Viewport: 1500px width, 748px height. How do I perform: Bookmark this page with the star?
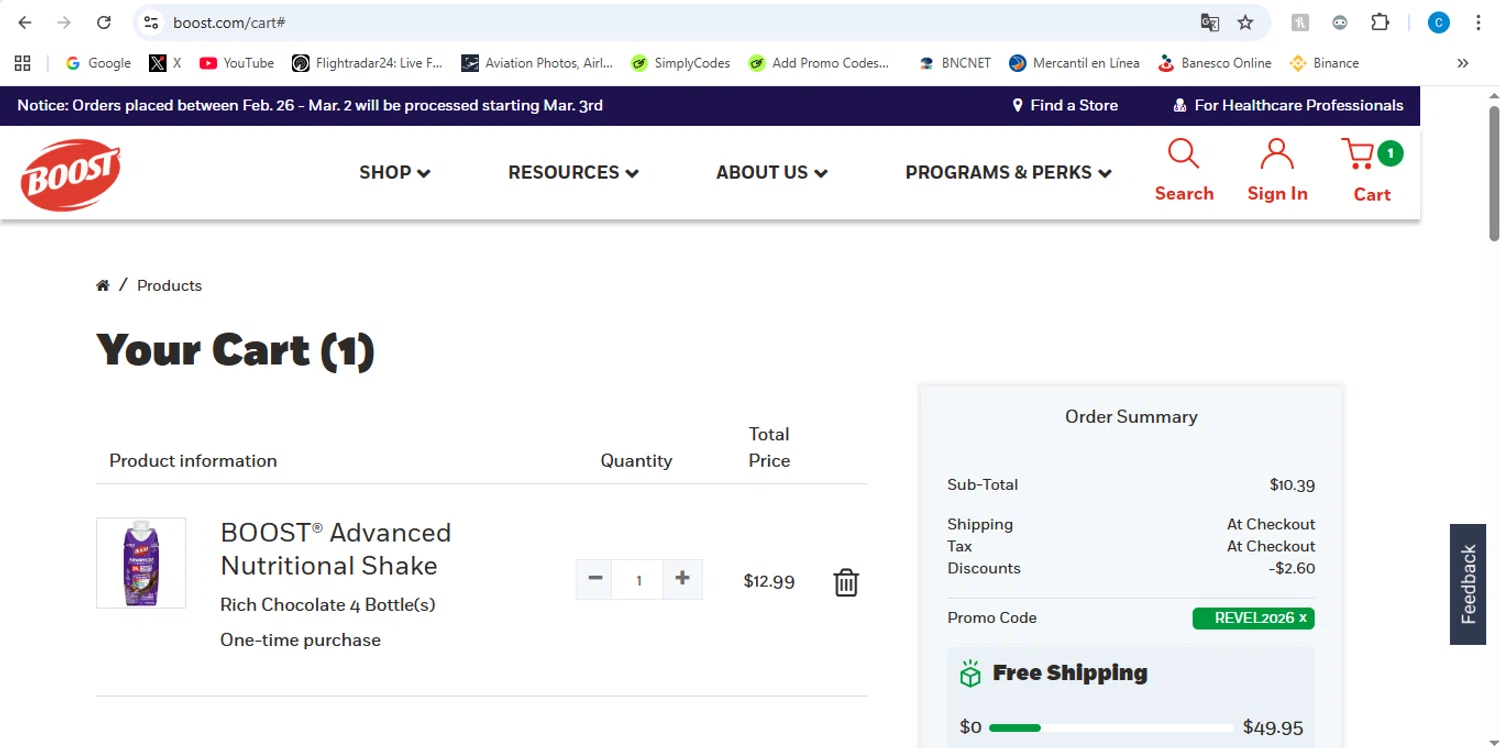point(1245,22)
